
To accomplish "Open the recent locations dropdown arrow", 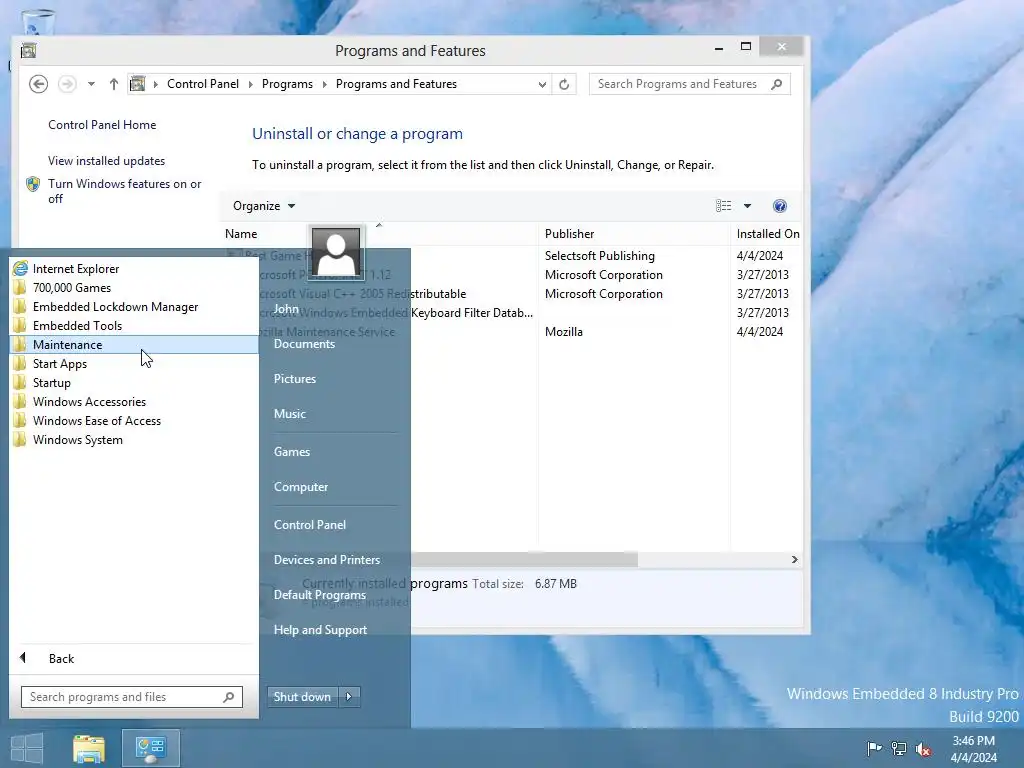I will pyautogui.click(x=91, y=84).
